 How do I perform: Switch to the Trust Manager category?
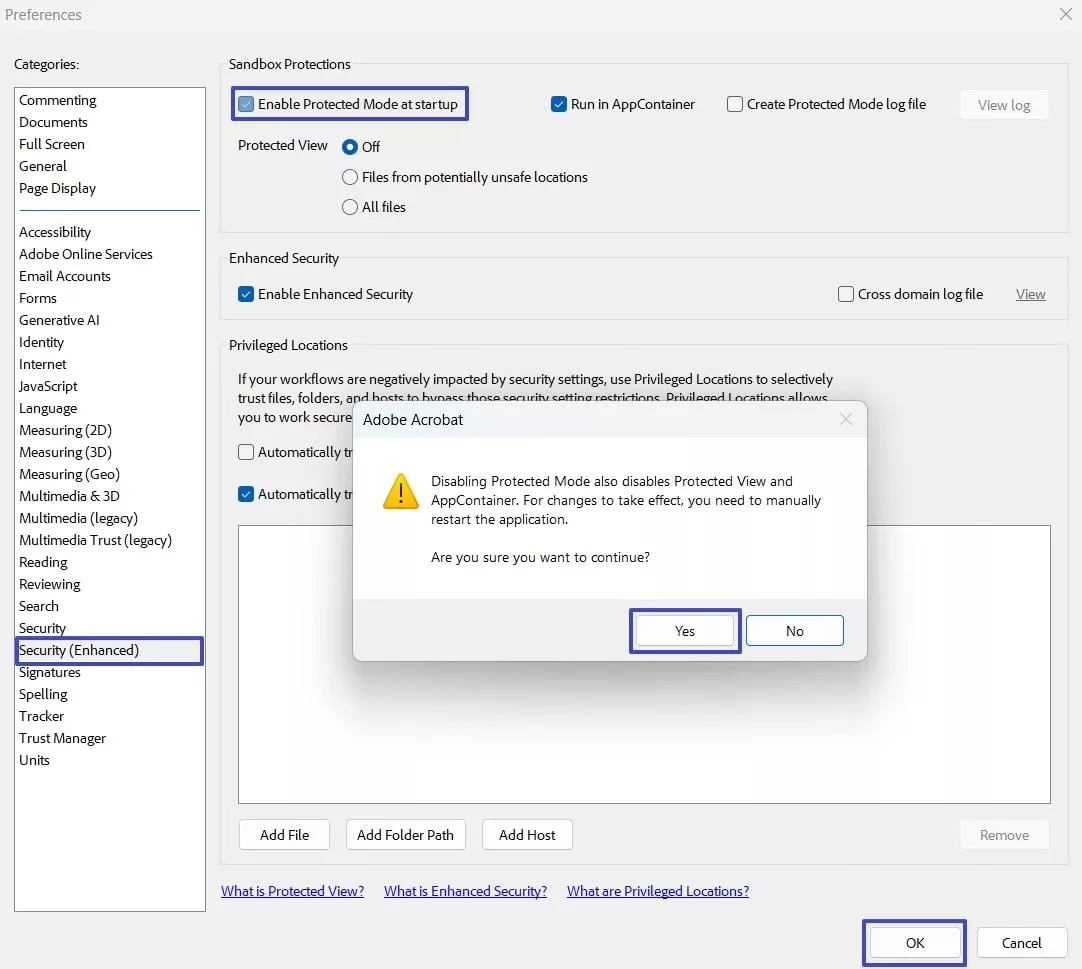pos(62,738)
